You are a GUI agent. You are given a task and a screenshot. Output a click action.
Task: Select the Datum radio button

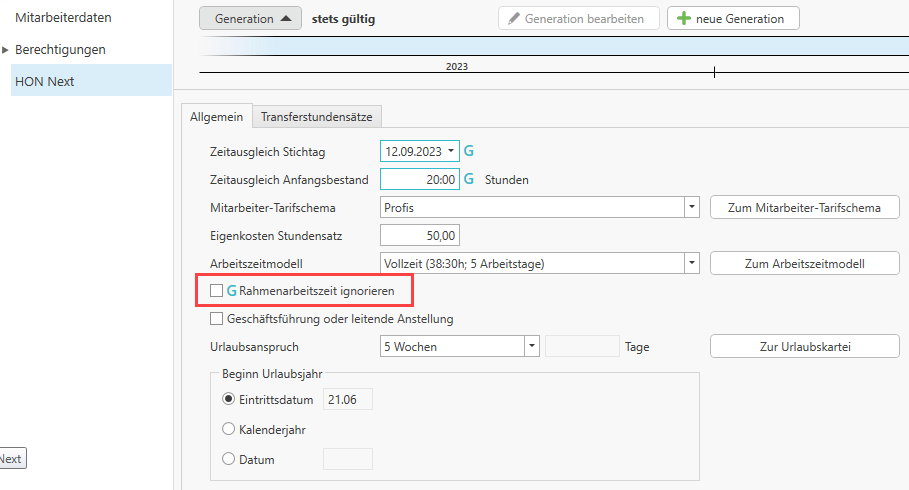point(229,460)
